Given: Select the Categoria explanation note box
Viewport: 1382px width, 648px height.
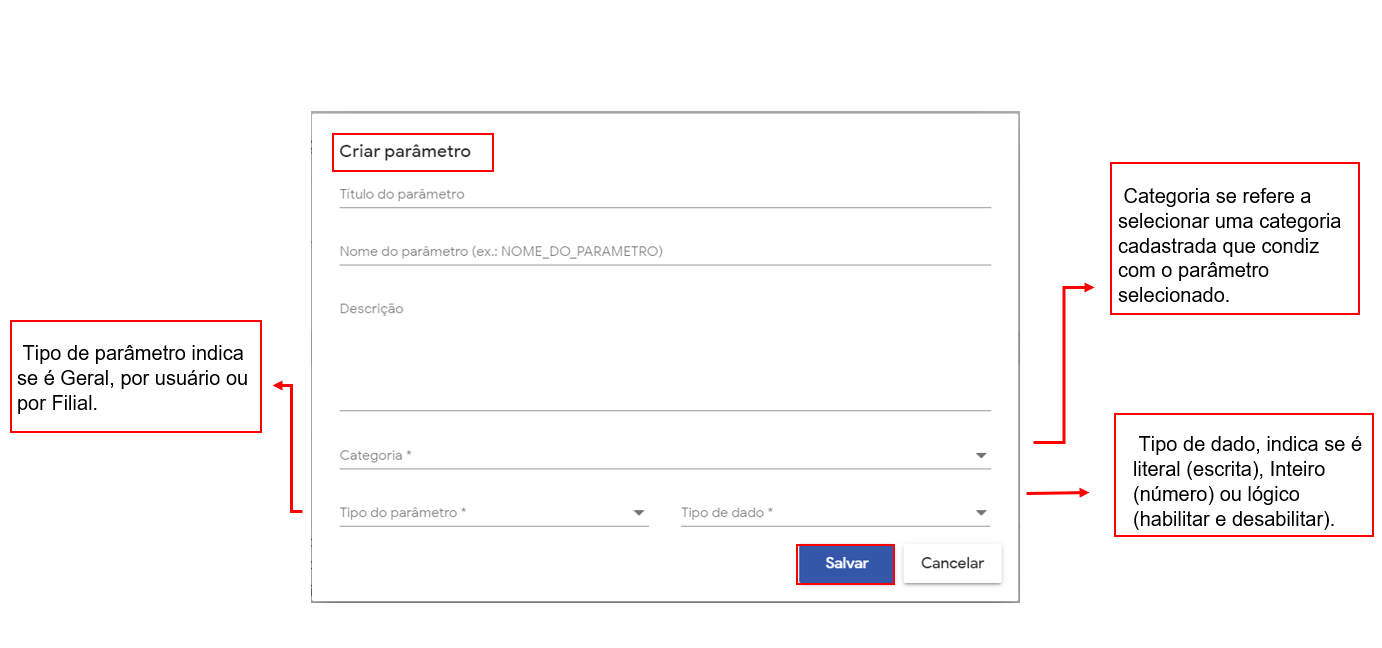Looking at the screenshot, I should [x=1234, y=239].
